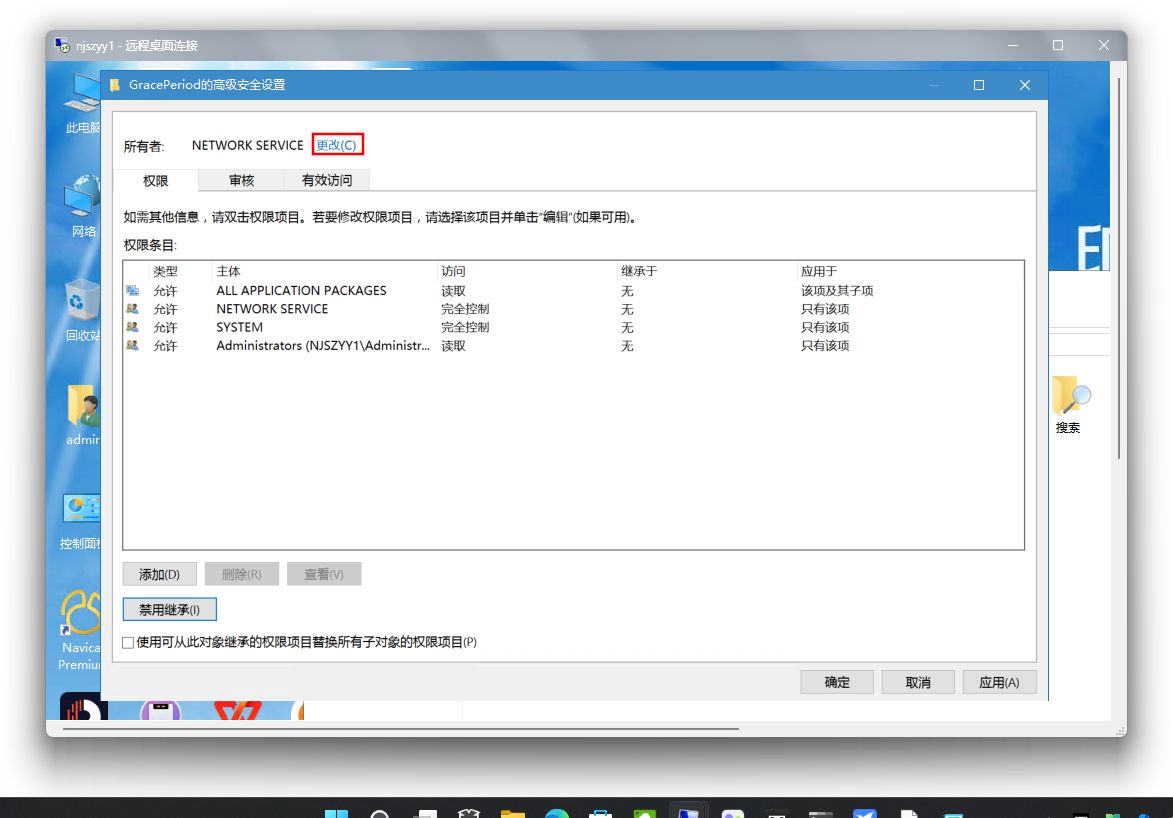The image size is (1173, 818).
Task: Select the 回收站 recycle bin icon
Action: 81,303
